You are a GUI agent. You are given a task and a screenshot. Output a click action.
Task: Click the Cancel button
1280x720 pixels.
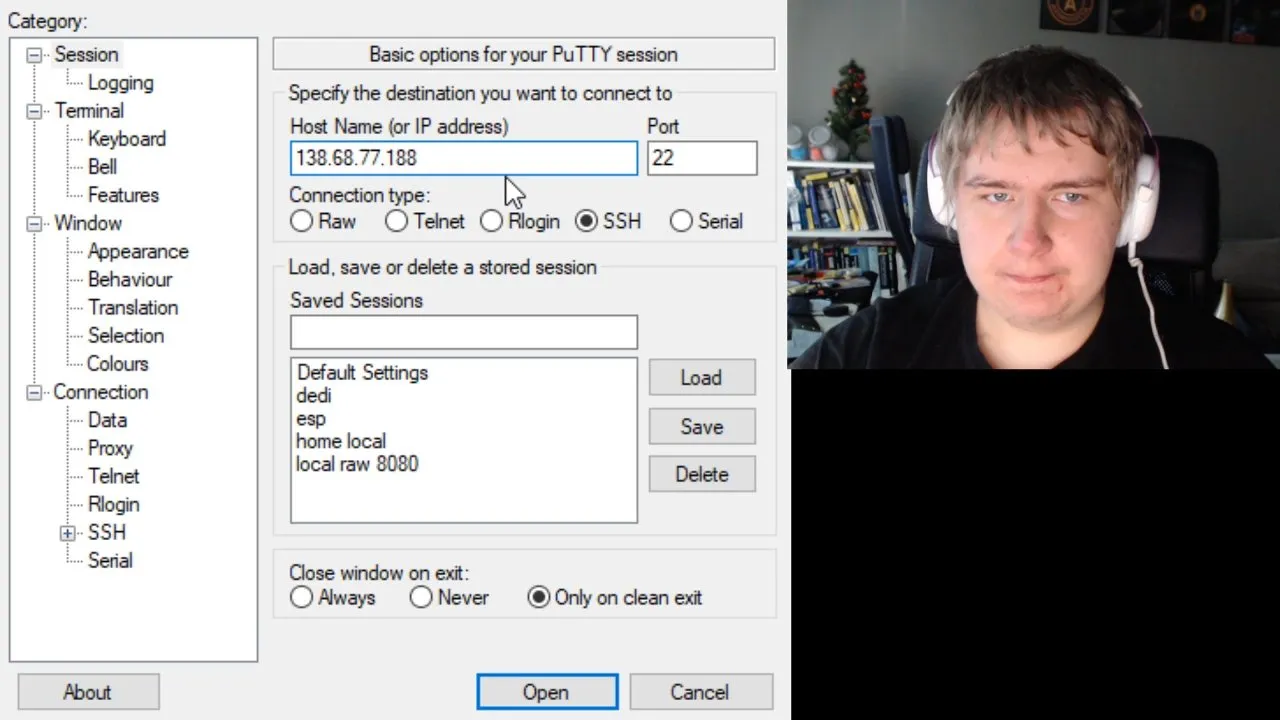(701, 692)
